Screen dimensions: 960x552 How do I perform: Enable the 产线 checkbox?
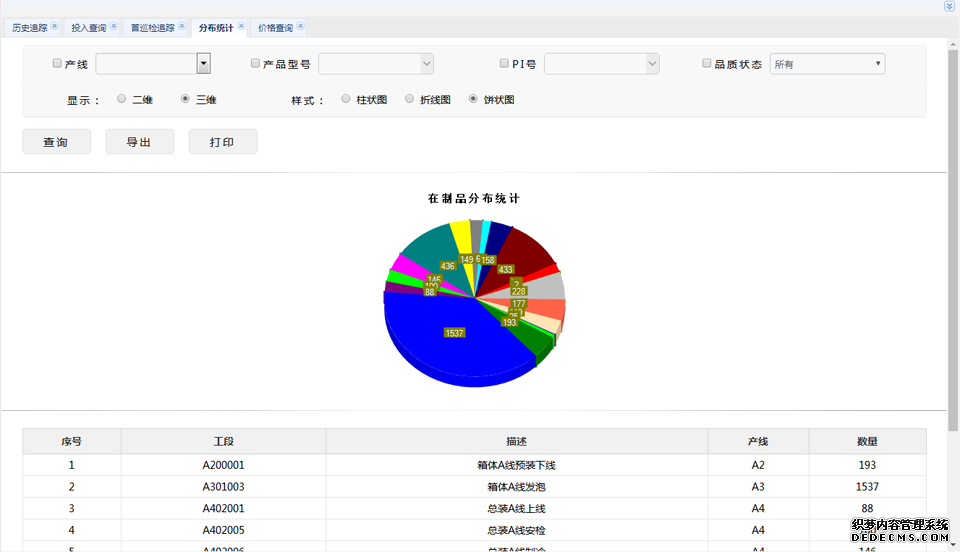click(57, 64)
